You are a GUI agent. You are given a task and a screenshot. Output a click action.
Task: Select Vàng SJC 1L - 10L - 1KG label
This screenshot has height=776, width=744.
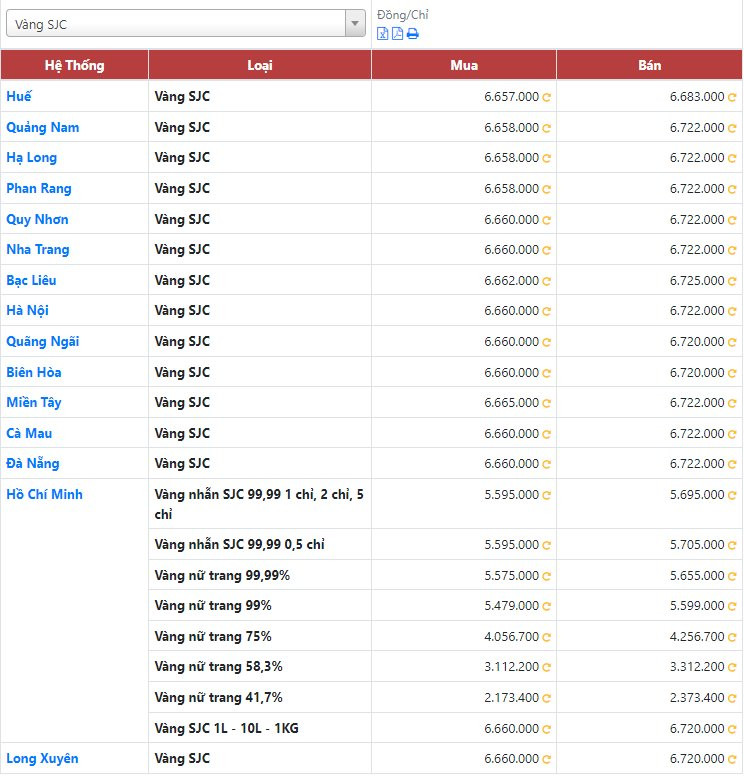click(x=226, y=728)
